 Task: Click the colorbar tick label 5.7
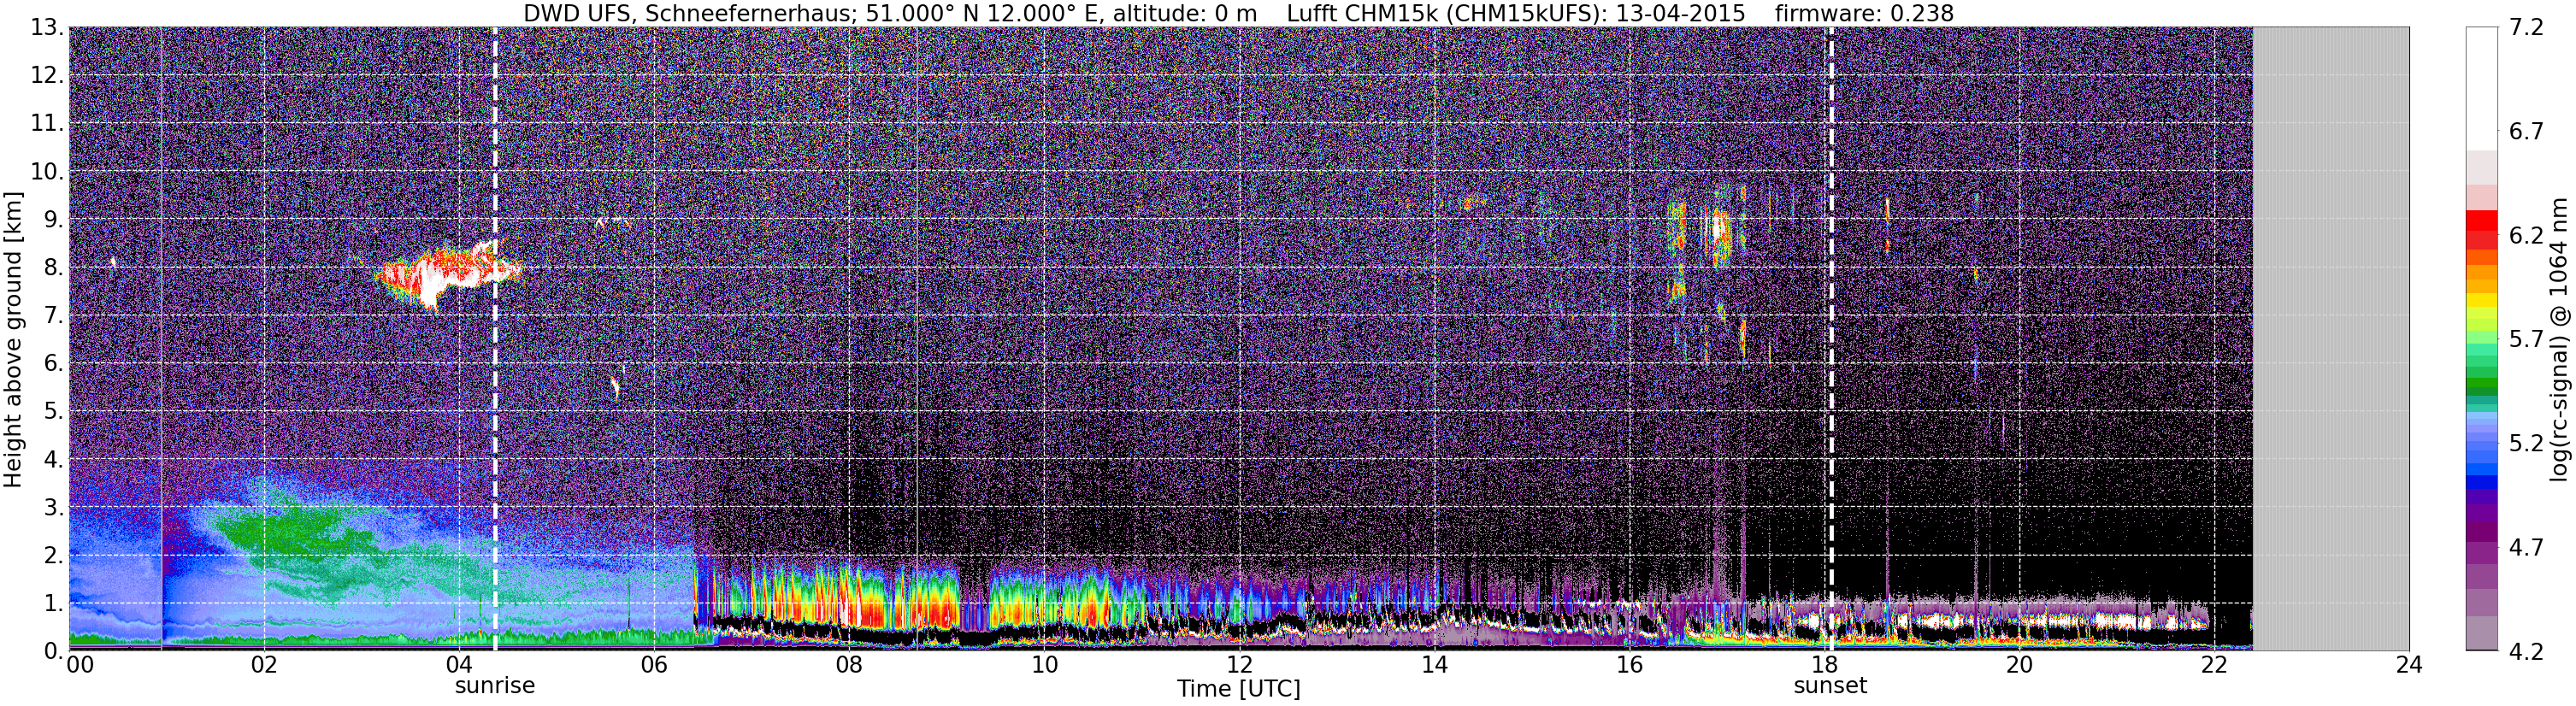(2526, 340)
